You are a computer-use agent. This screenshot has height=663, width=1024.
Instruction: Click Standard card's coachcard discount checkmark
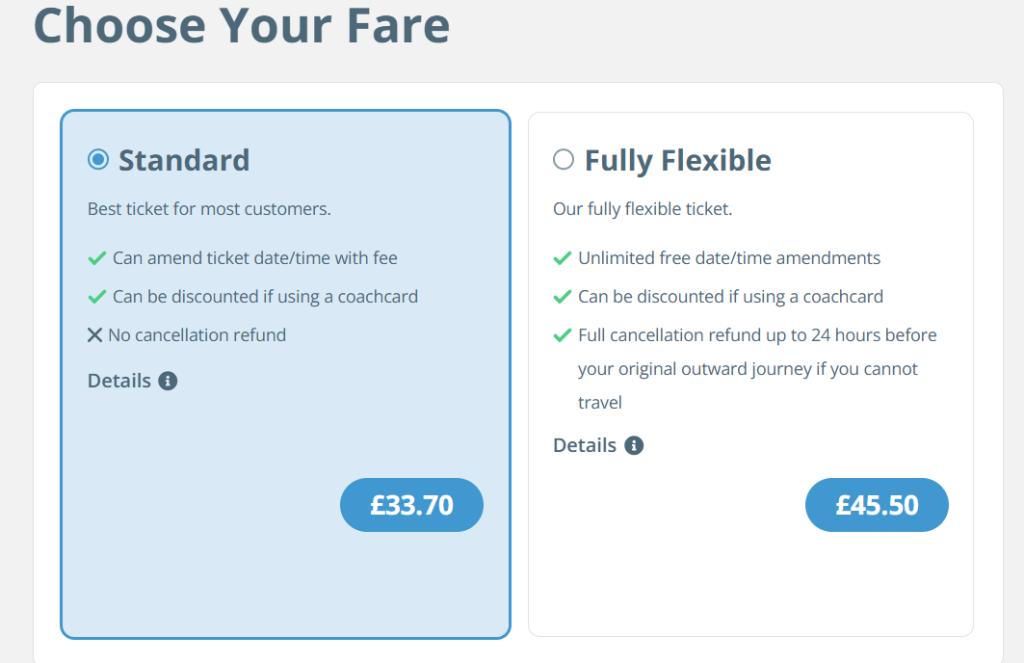coord(97,297)
